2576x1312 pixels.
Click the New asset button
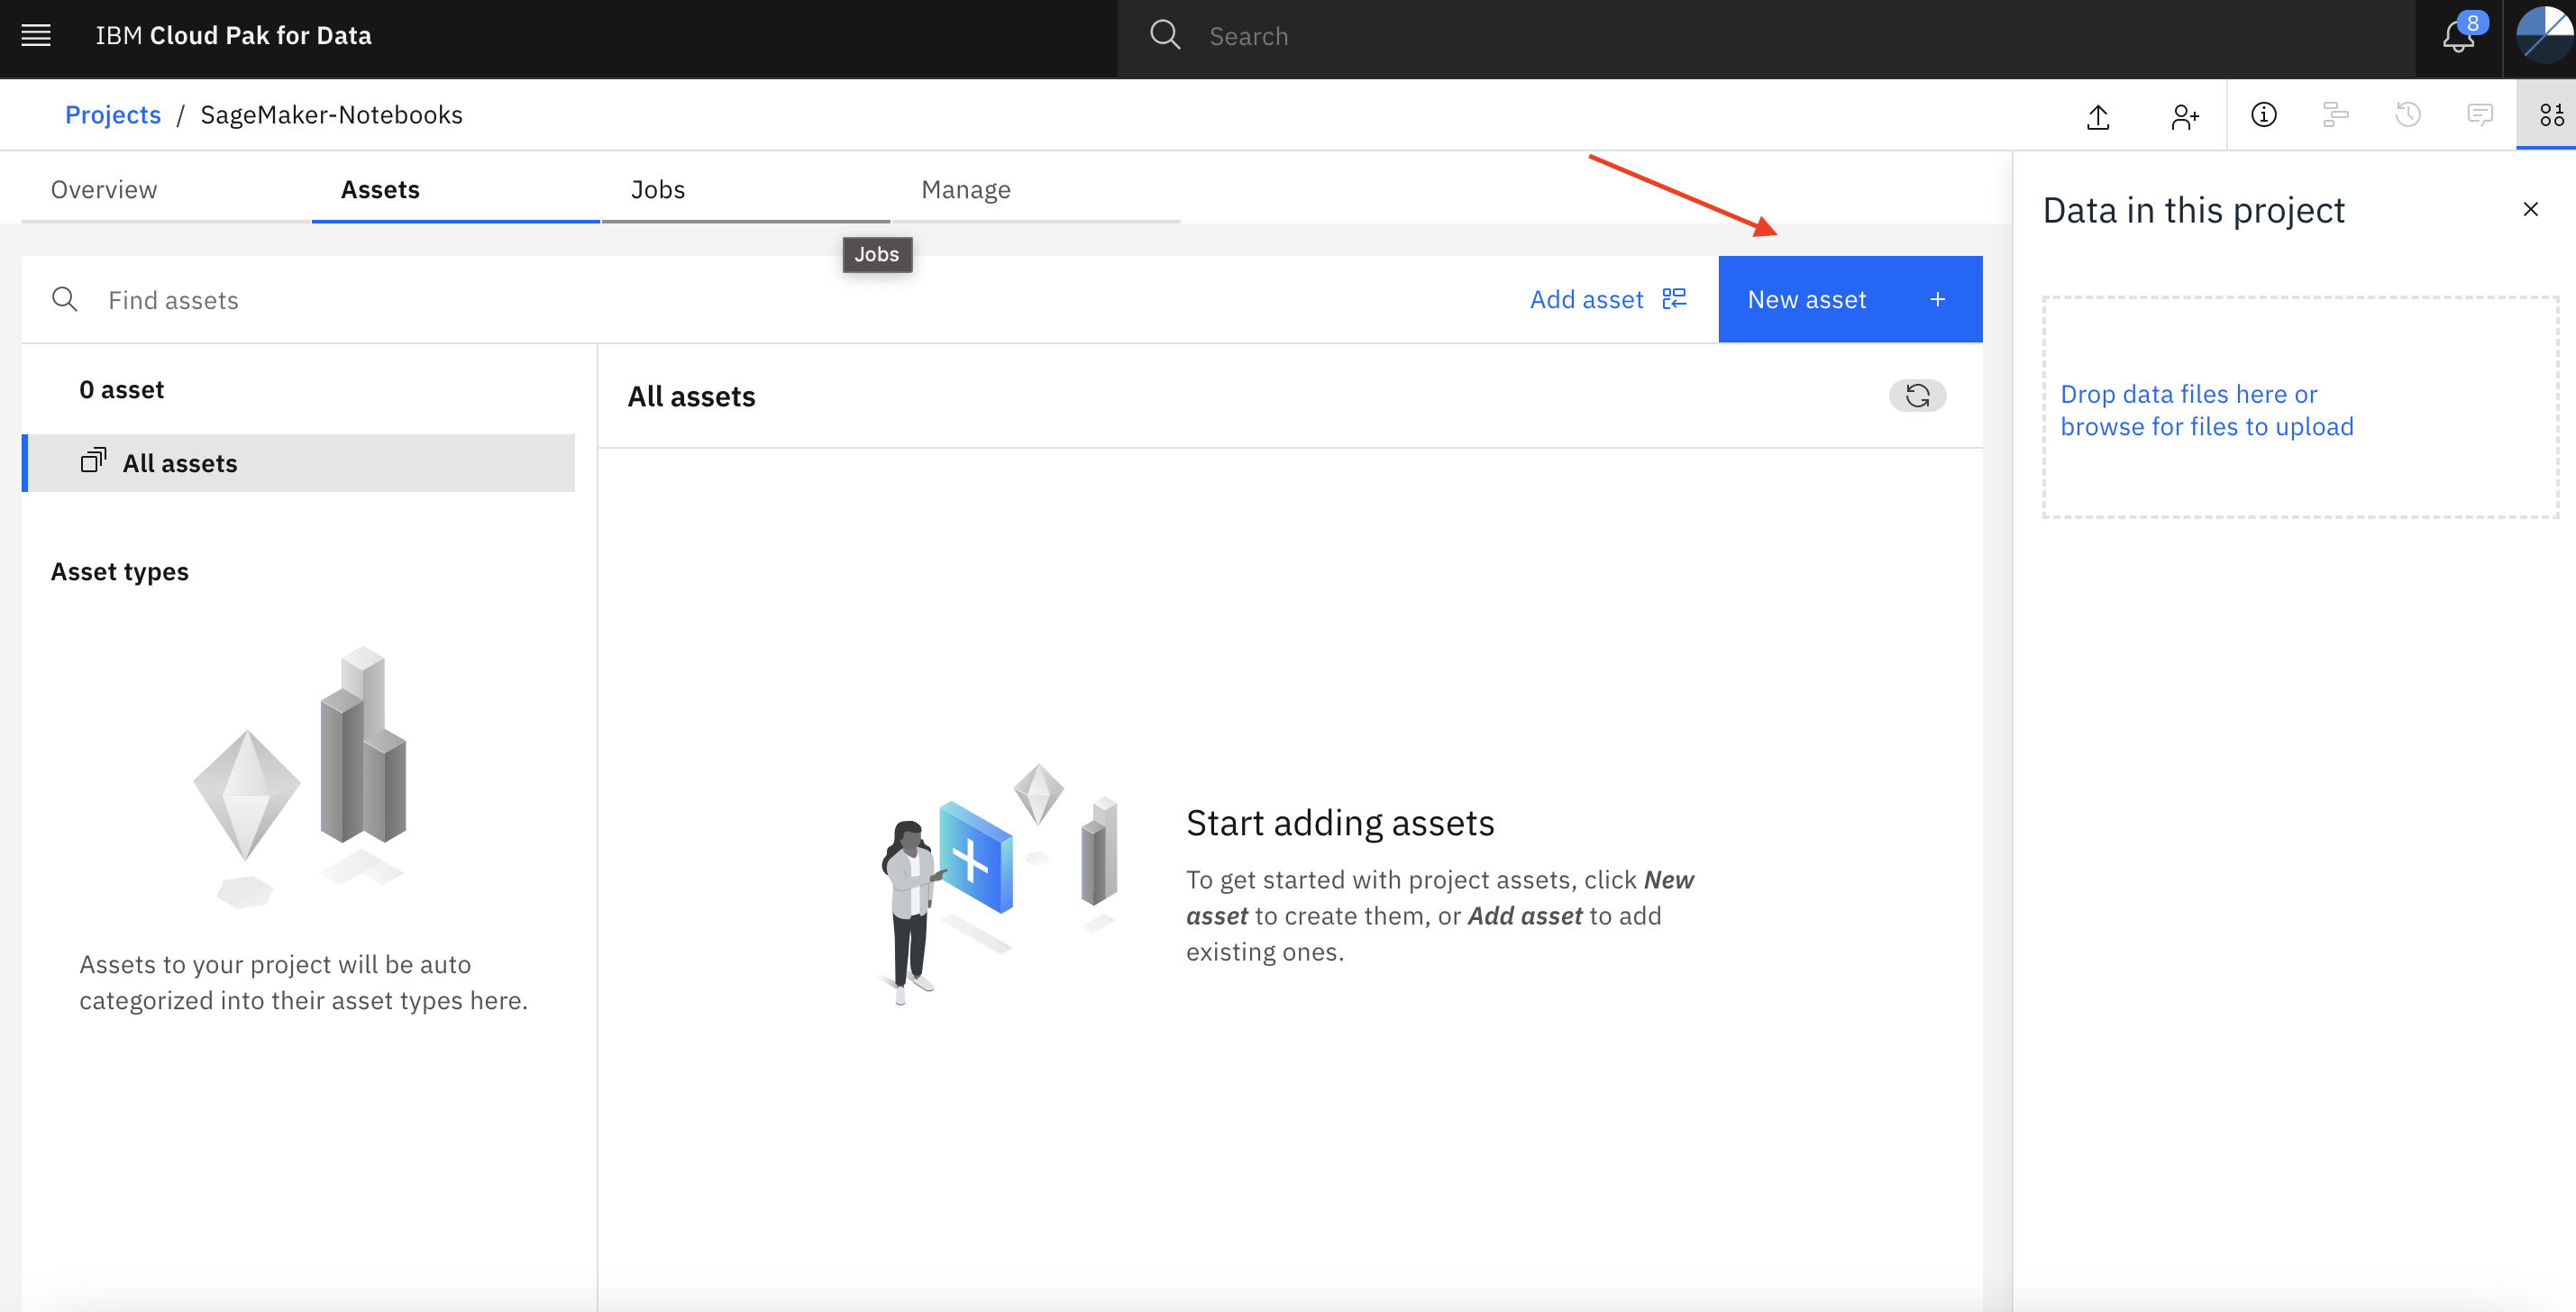coord(1850,299)
